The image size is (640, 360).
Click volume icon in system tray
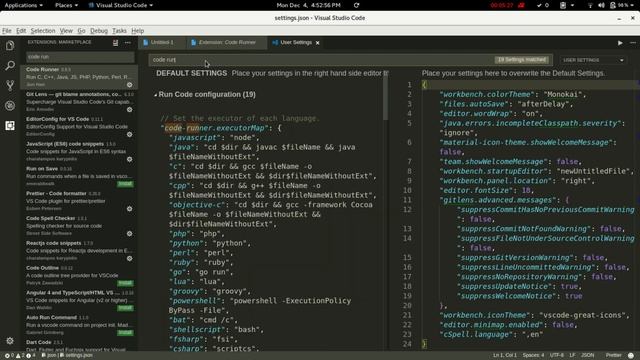(x=601, y=5)
